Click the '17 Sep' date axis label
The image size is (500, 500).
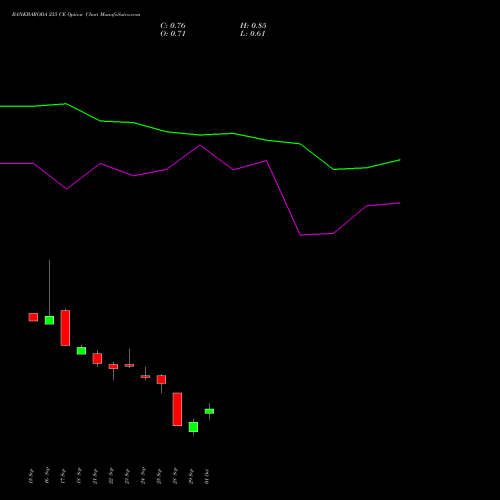click(63, 476)
